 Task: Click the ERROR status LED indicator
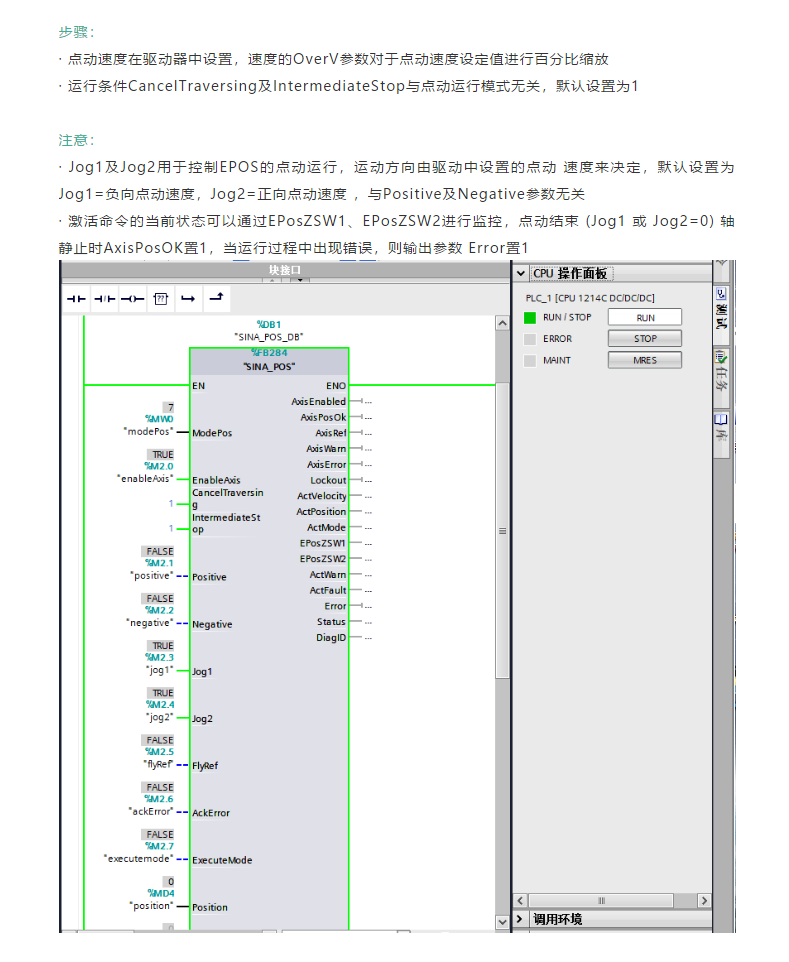click(530, 339)
